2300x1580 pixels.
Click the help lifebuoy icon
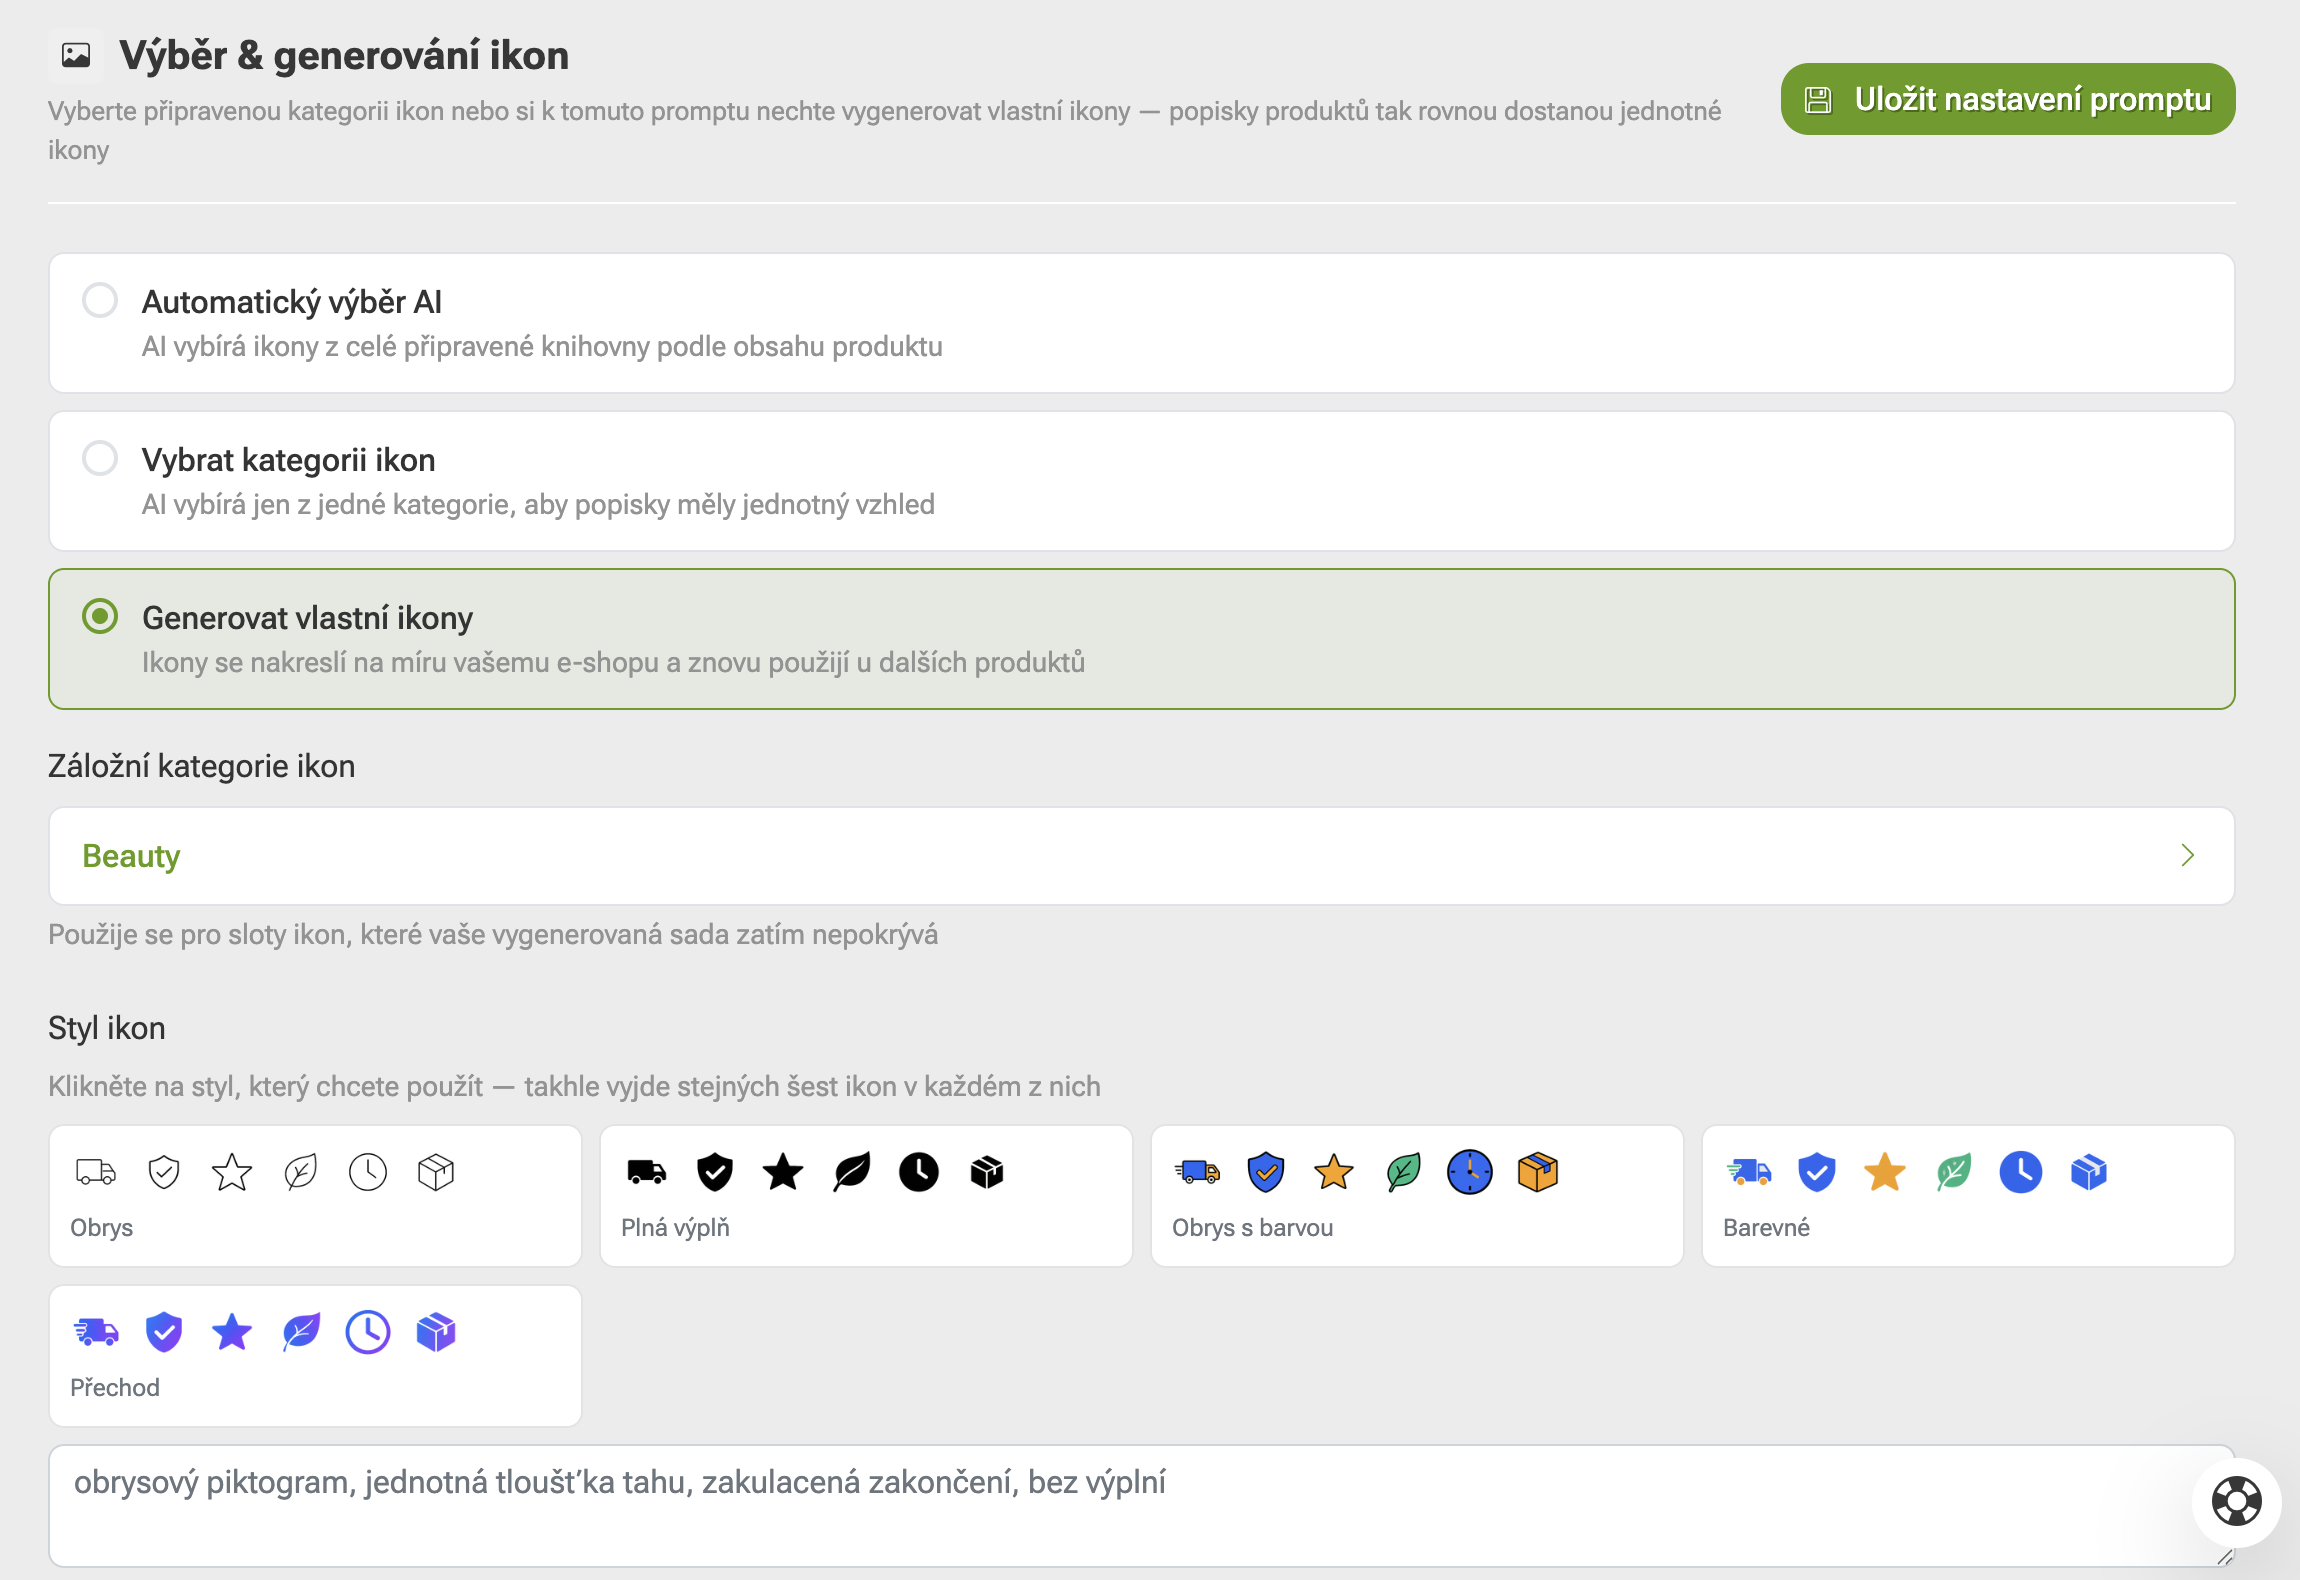(2236, 1501)
